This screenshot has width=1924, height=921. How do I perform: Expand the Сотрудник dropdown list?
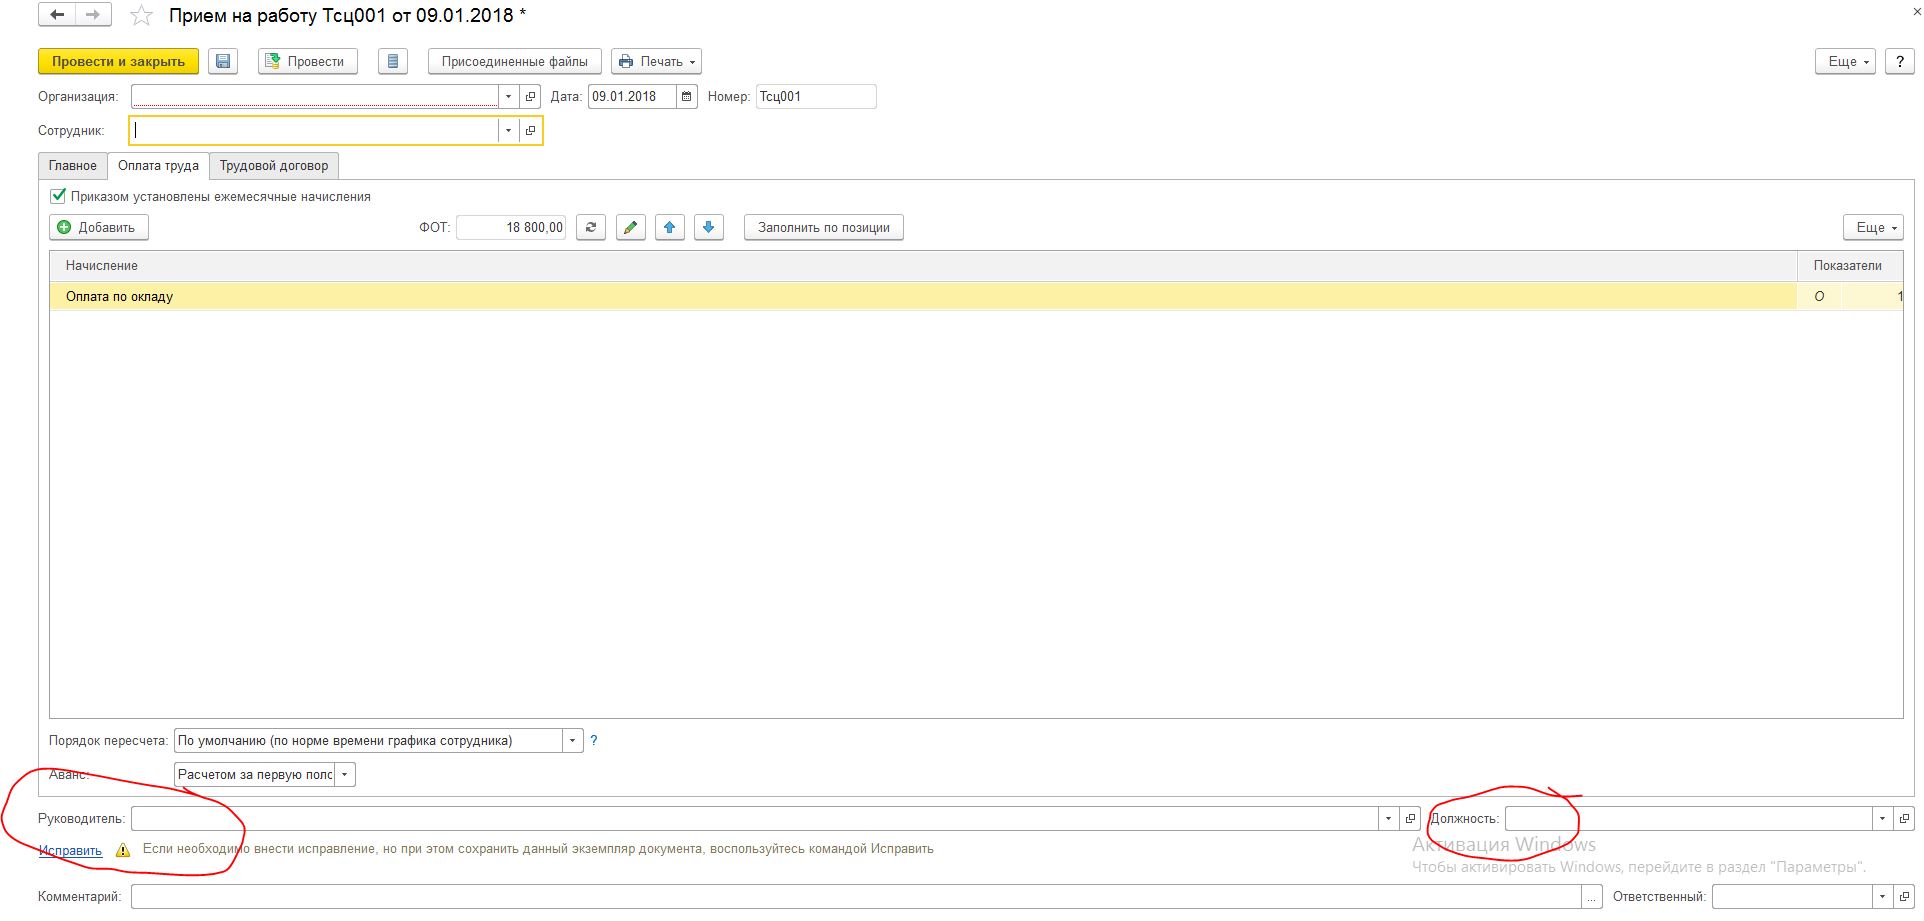coord(508,130)
